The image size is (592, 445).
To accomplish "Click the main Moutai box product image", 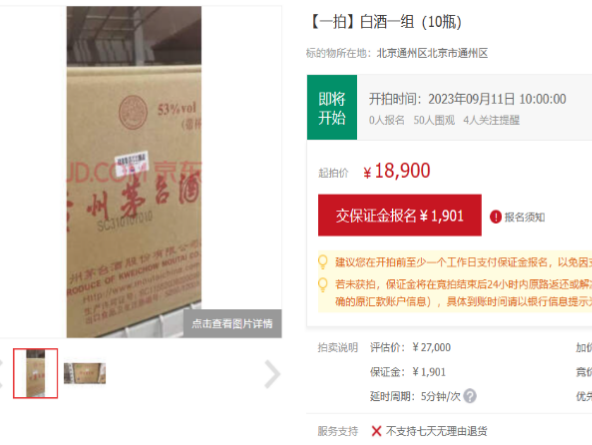I will pyautogui.click(x=134, y=172).
